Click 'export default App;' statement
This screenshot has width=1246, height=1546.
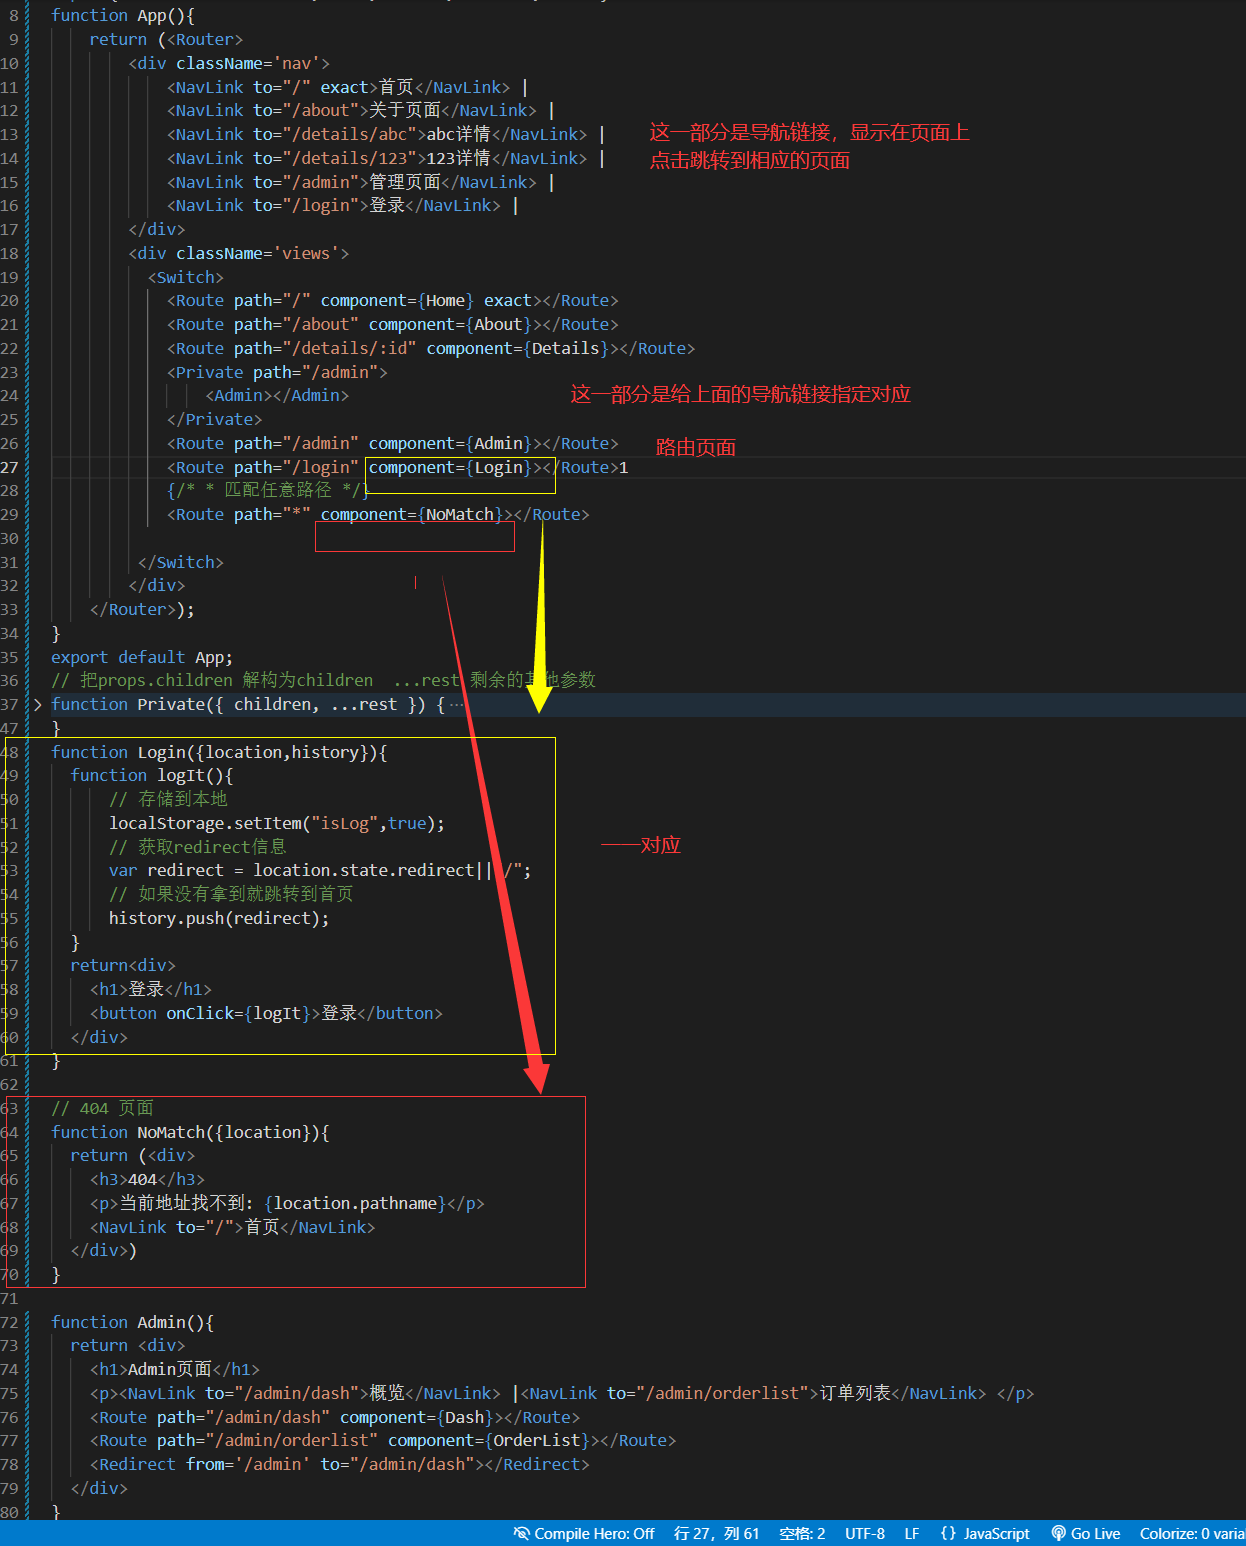point(142,657)
